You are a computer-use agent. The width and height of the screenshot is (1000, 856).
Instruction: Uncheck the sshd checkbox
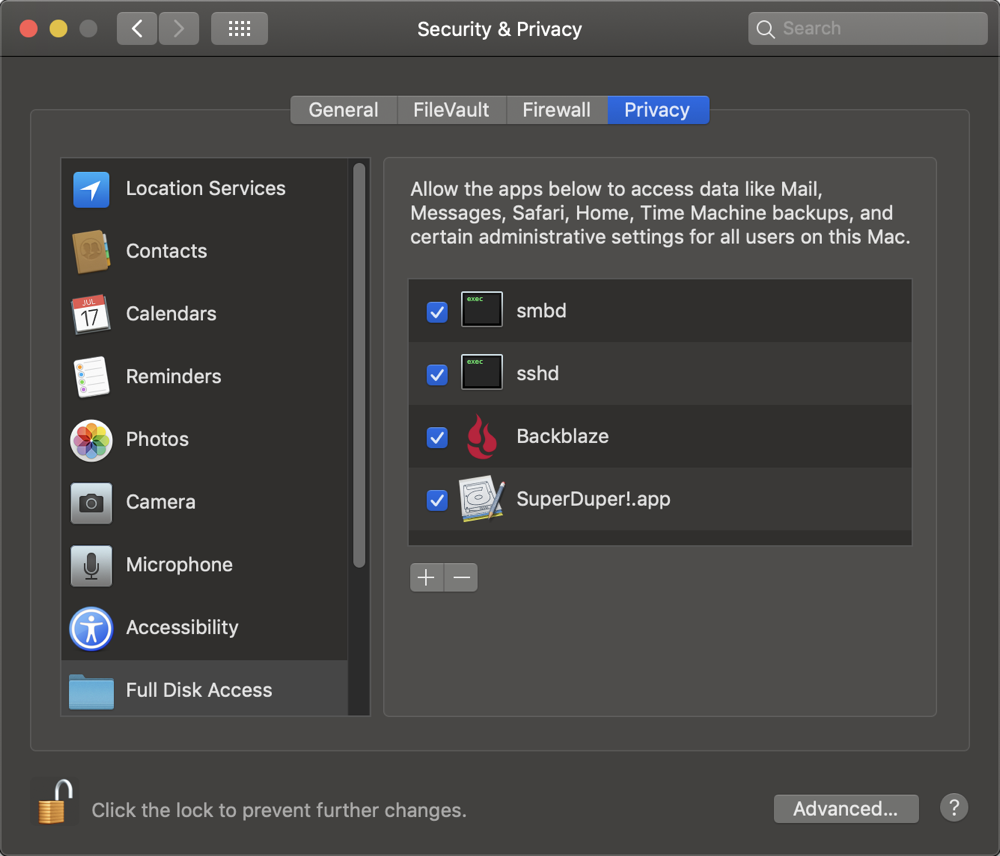pyautogui.click(x=437, y=374)
